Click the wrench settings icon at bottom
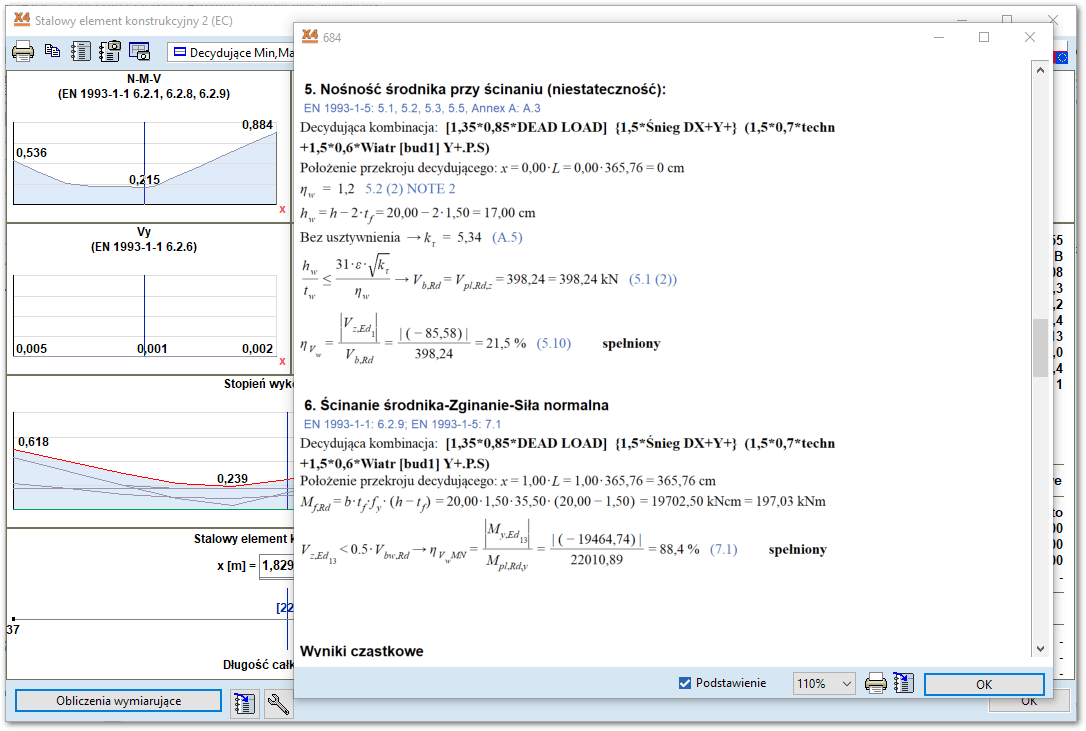Screen dimensions: 1086x731 [x=279, y=704]
